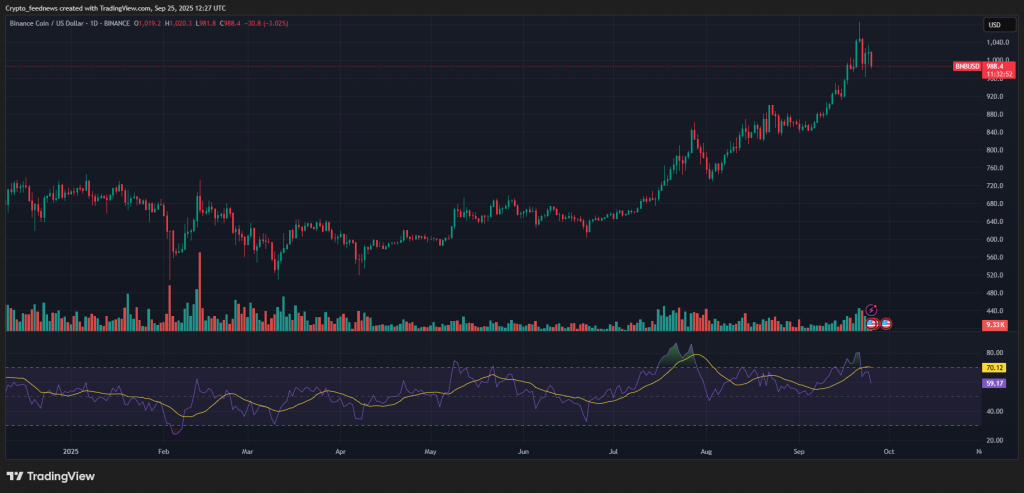Click the 9.33K volume value tag
The height and width of the screenshot is (493, 1024).
point(996,325)
